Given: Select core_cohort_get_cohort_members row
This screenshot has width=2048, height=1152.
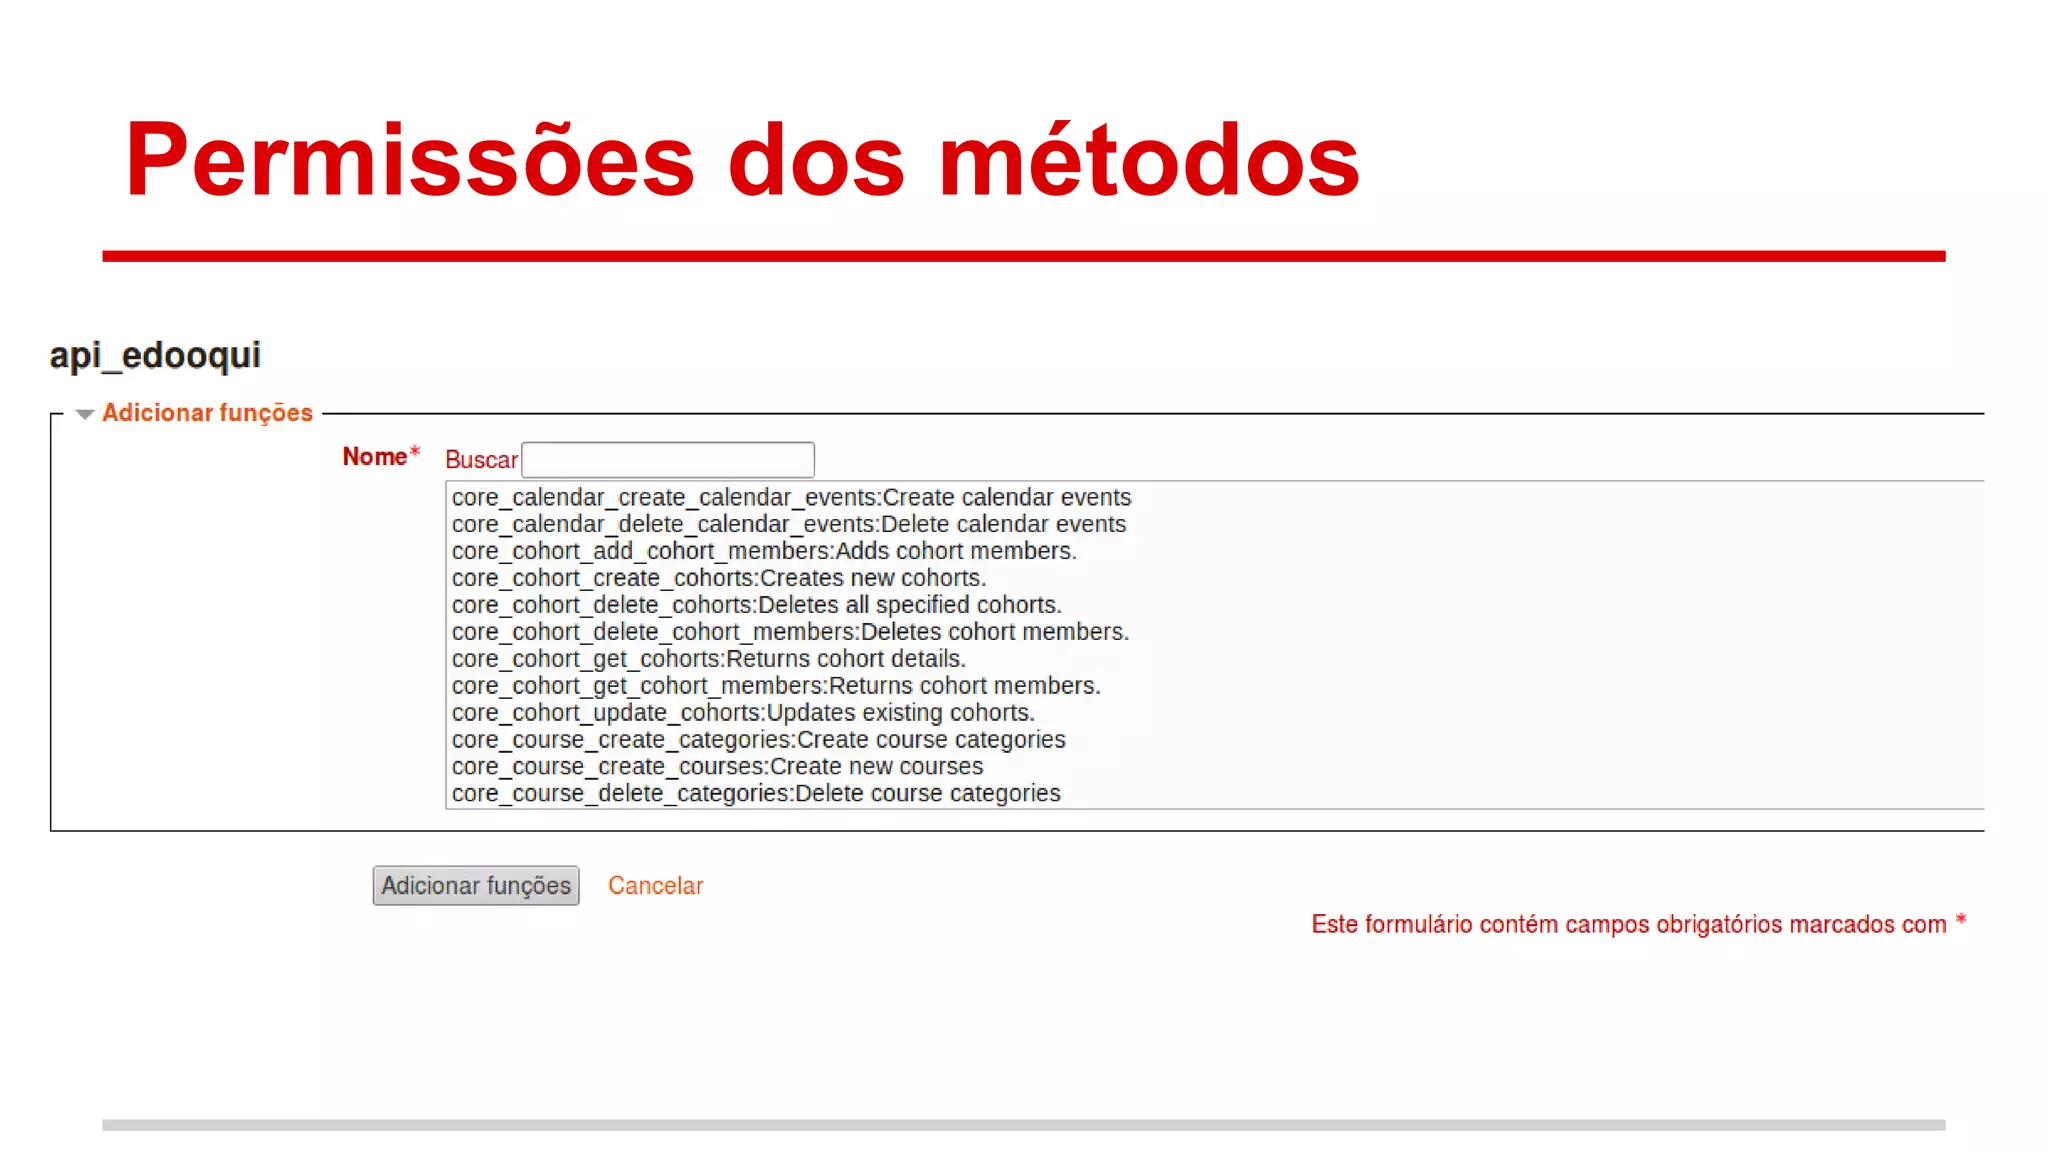Looking at the screenshot, I should tap(1214, 686).
